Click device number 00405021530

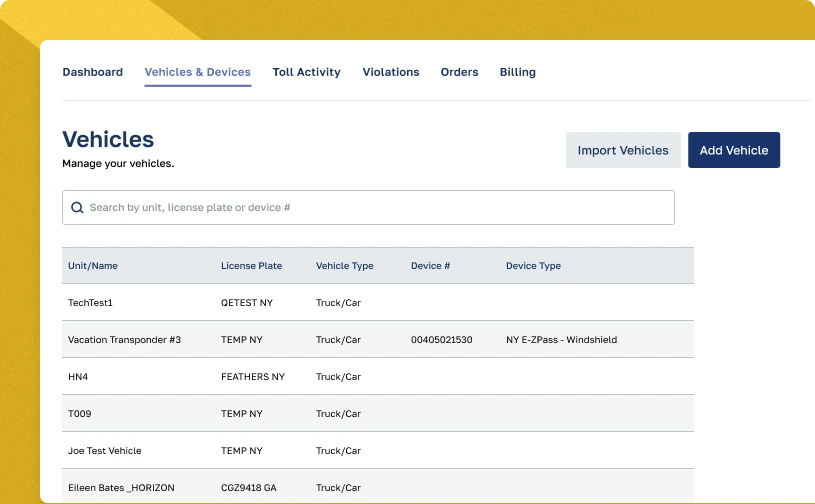[x=441, y=340]
